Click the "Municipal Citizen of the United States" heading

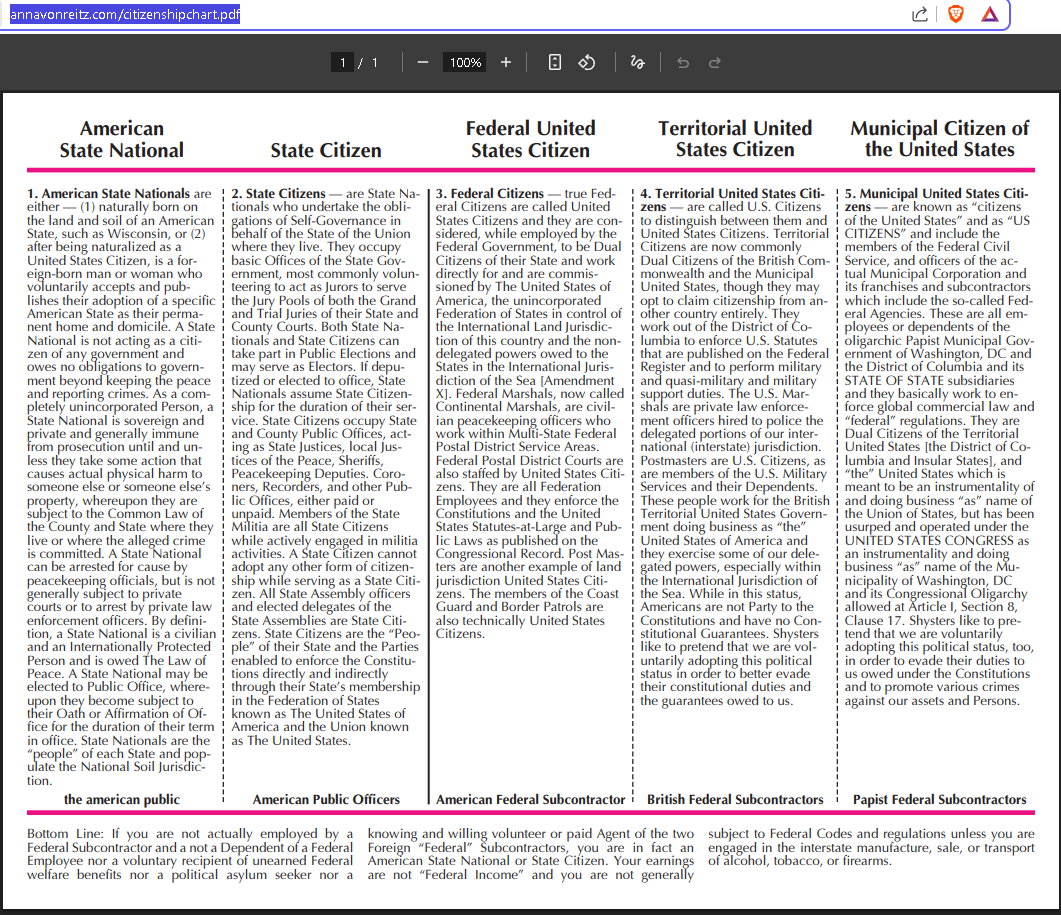[939, 140]
